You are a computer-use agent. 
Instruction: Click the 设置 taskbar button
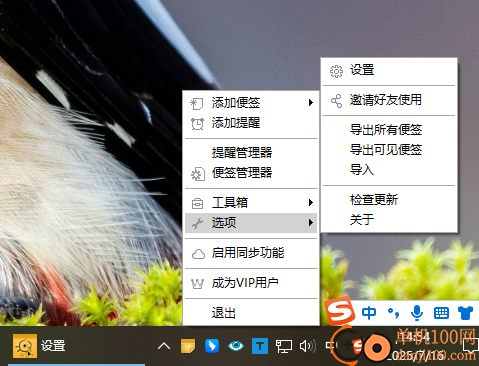pos(77,346)
